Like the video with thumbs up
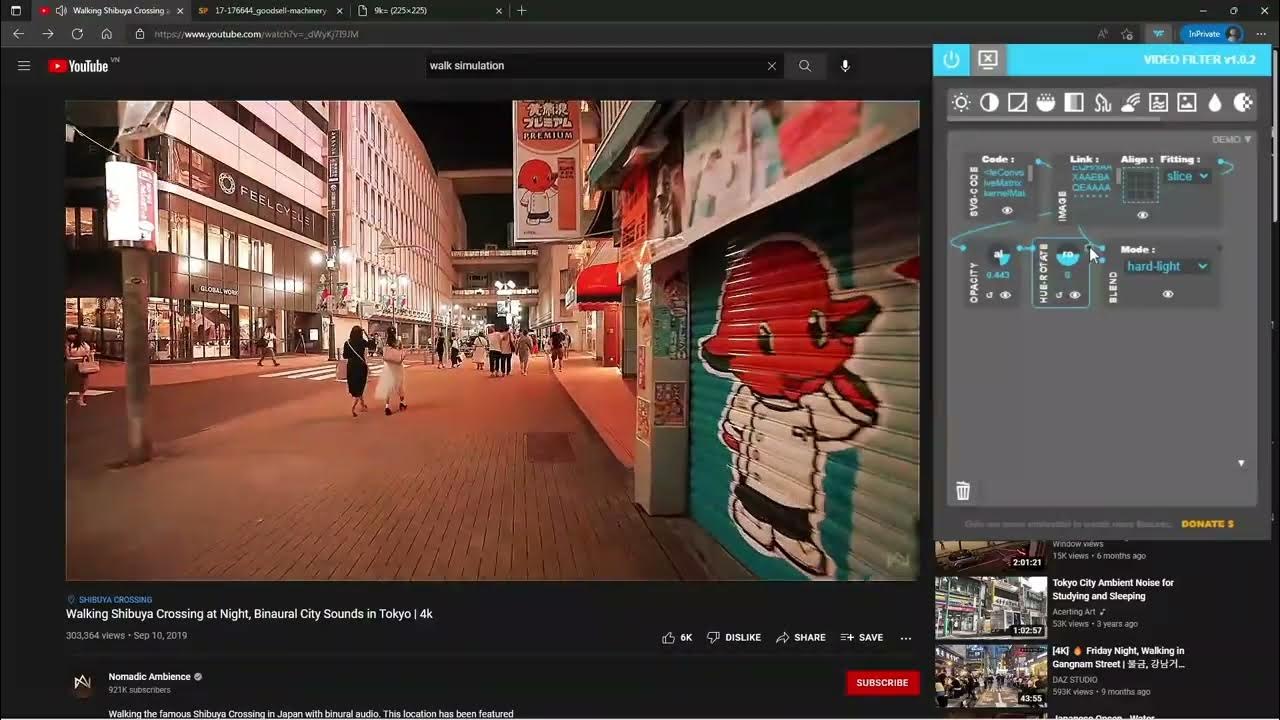This screenshot has height=720, width=1280. tap(677, 637)
